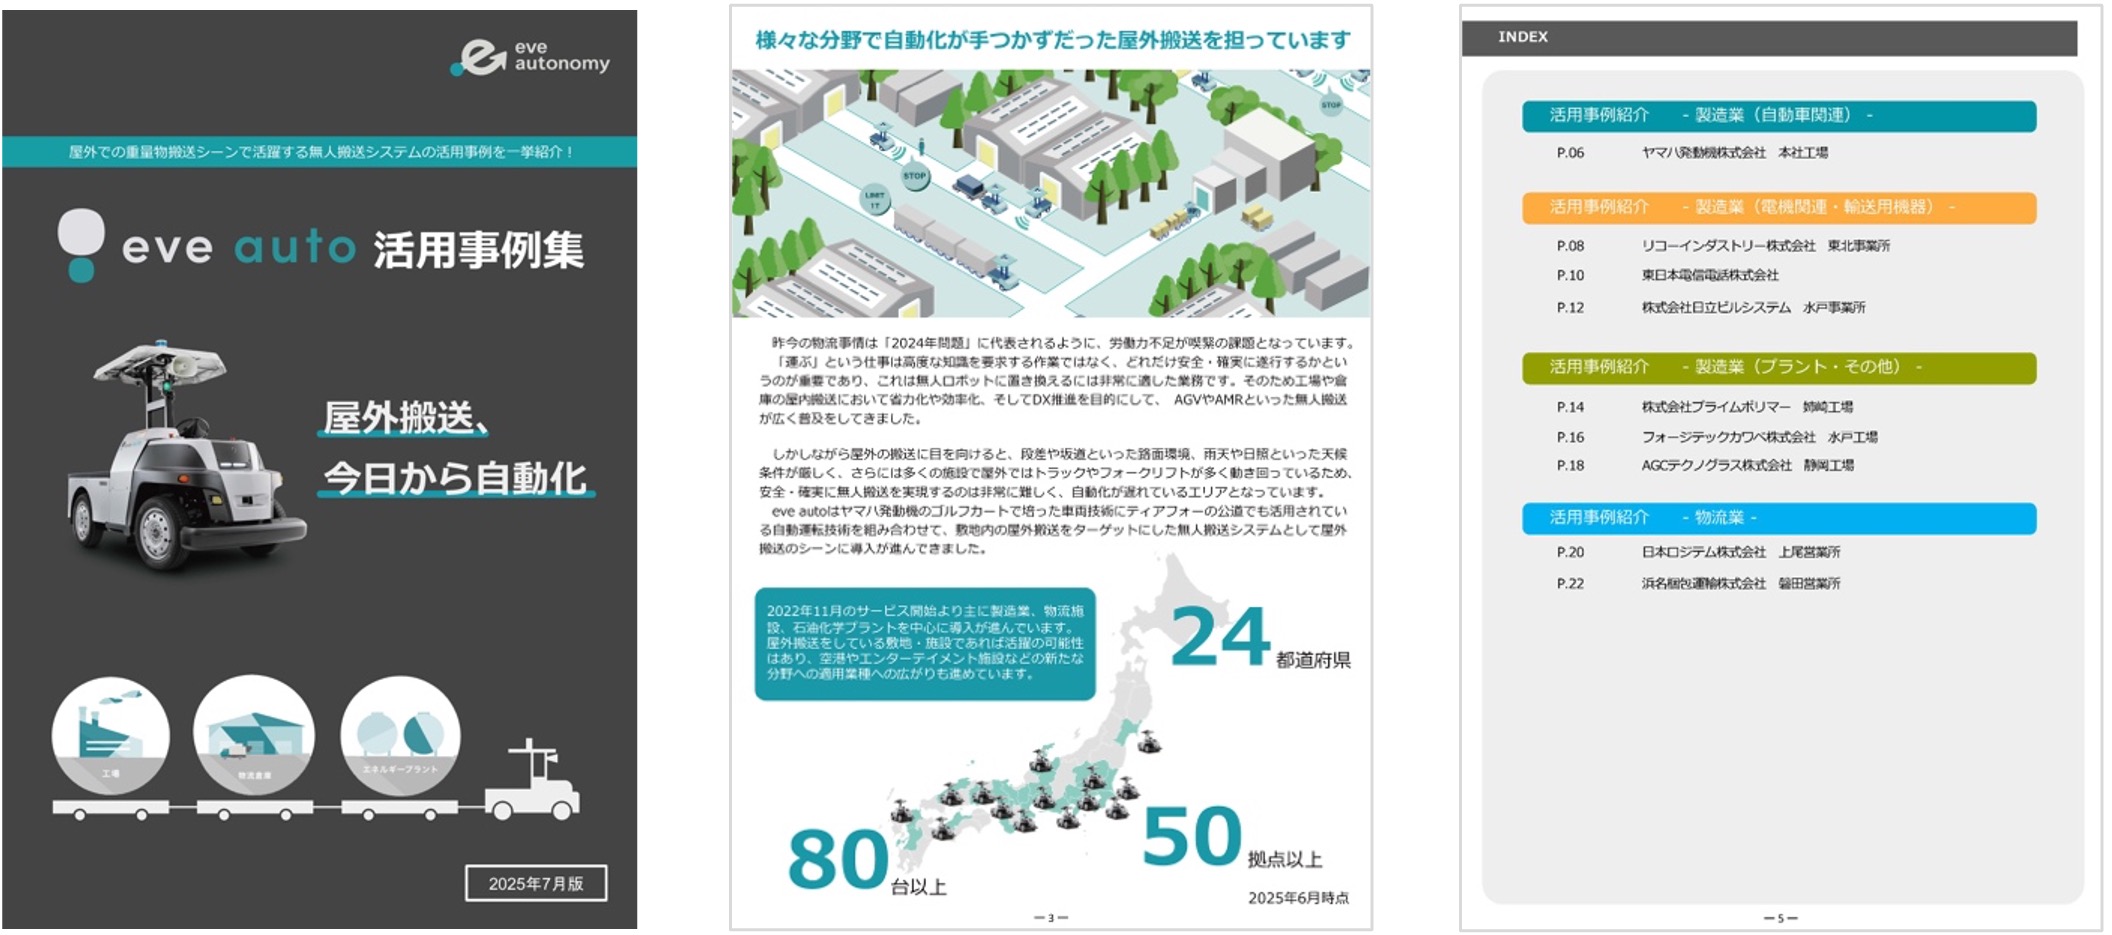Screen dimensions: 2112x935
Task: Click the INDEX header bar
Action: click(x=1769, y=37)
